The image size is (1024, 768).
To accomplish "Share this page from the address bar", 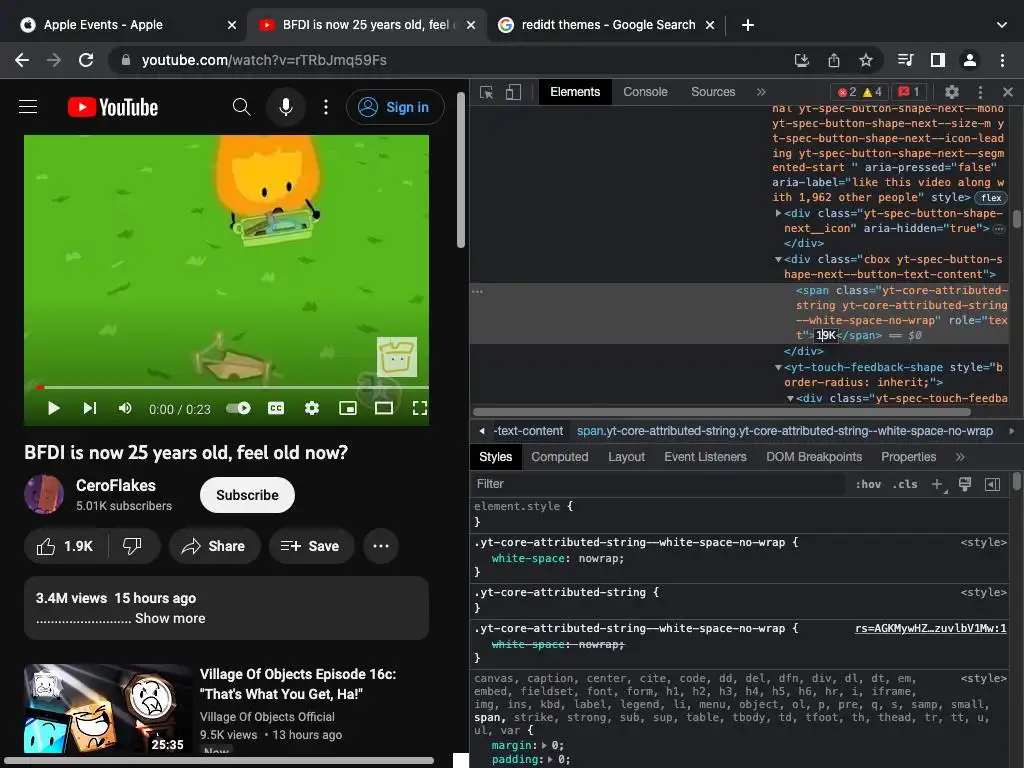I will click(x=834, y=60).
